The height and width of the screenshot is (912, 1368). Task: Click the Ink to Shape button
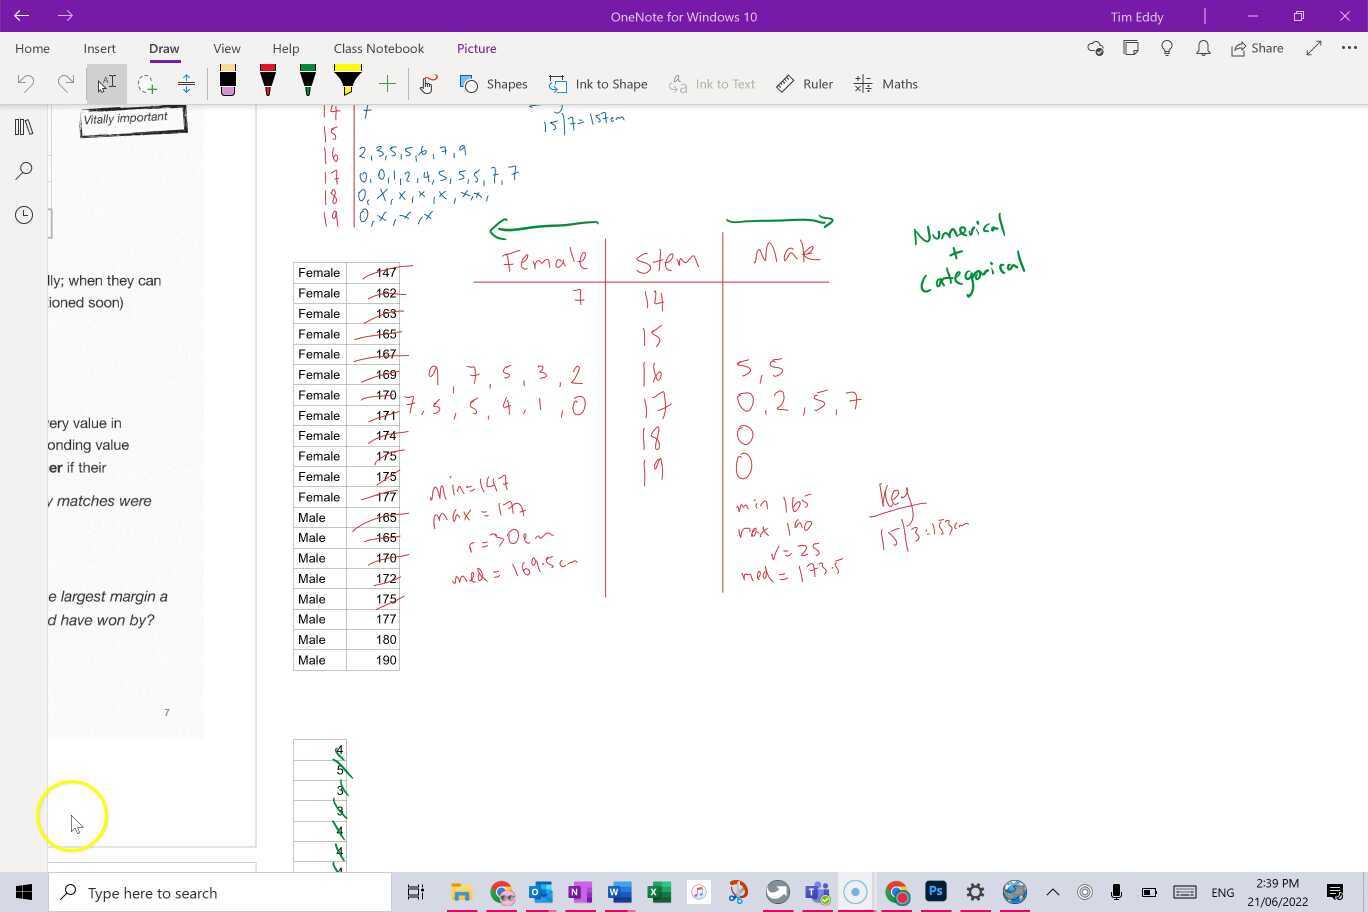coord(598,84)
